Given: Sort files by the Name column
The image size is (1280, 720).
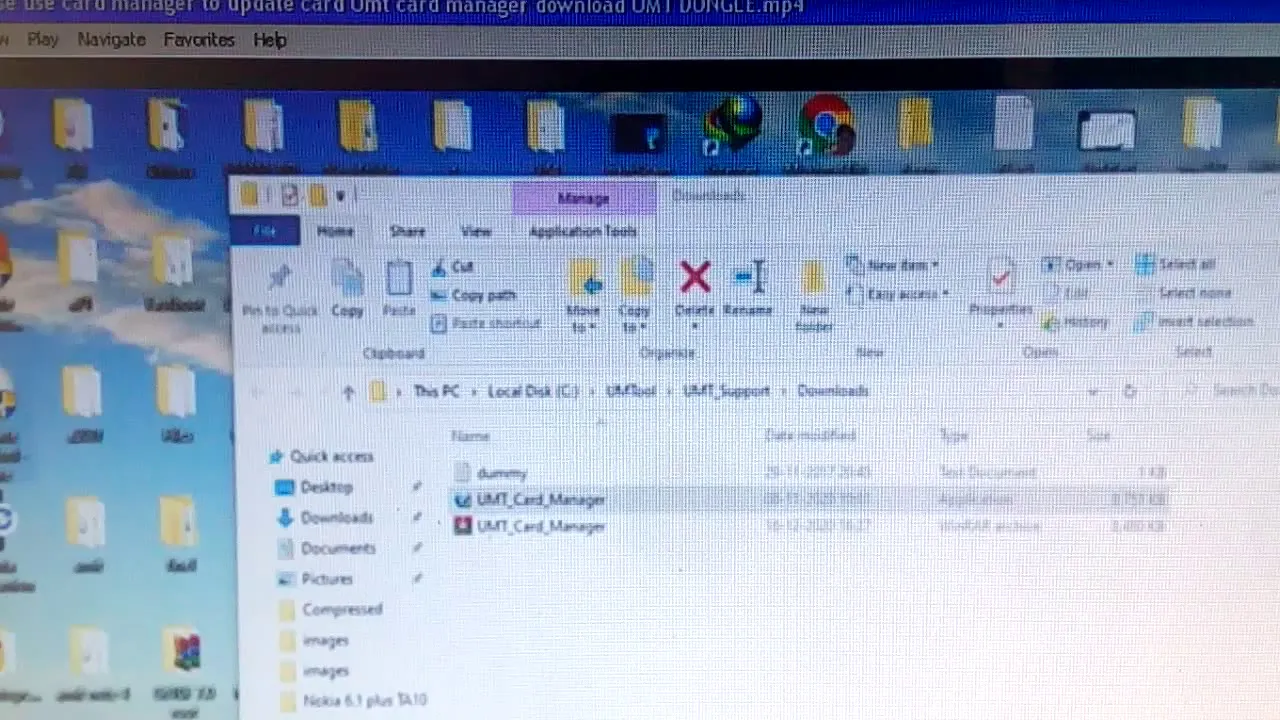Looking at the screenshot, I should point(470,436).
